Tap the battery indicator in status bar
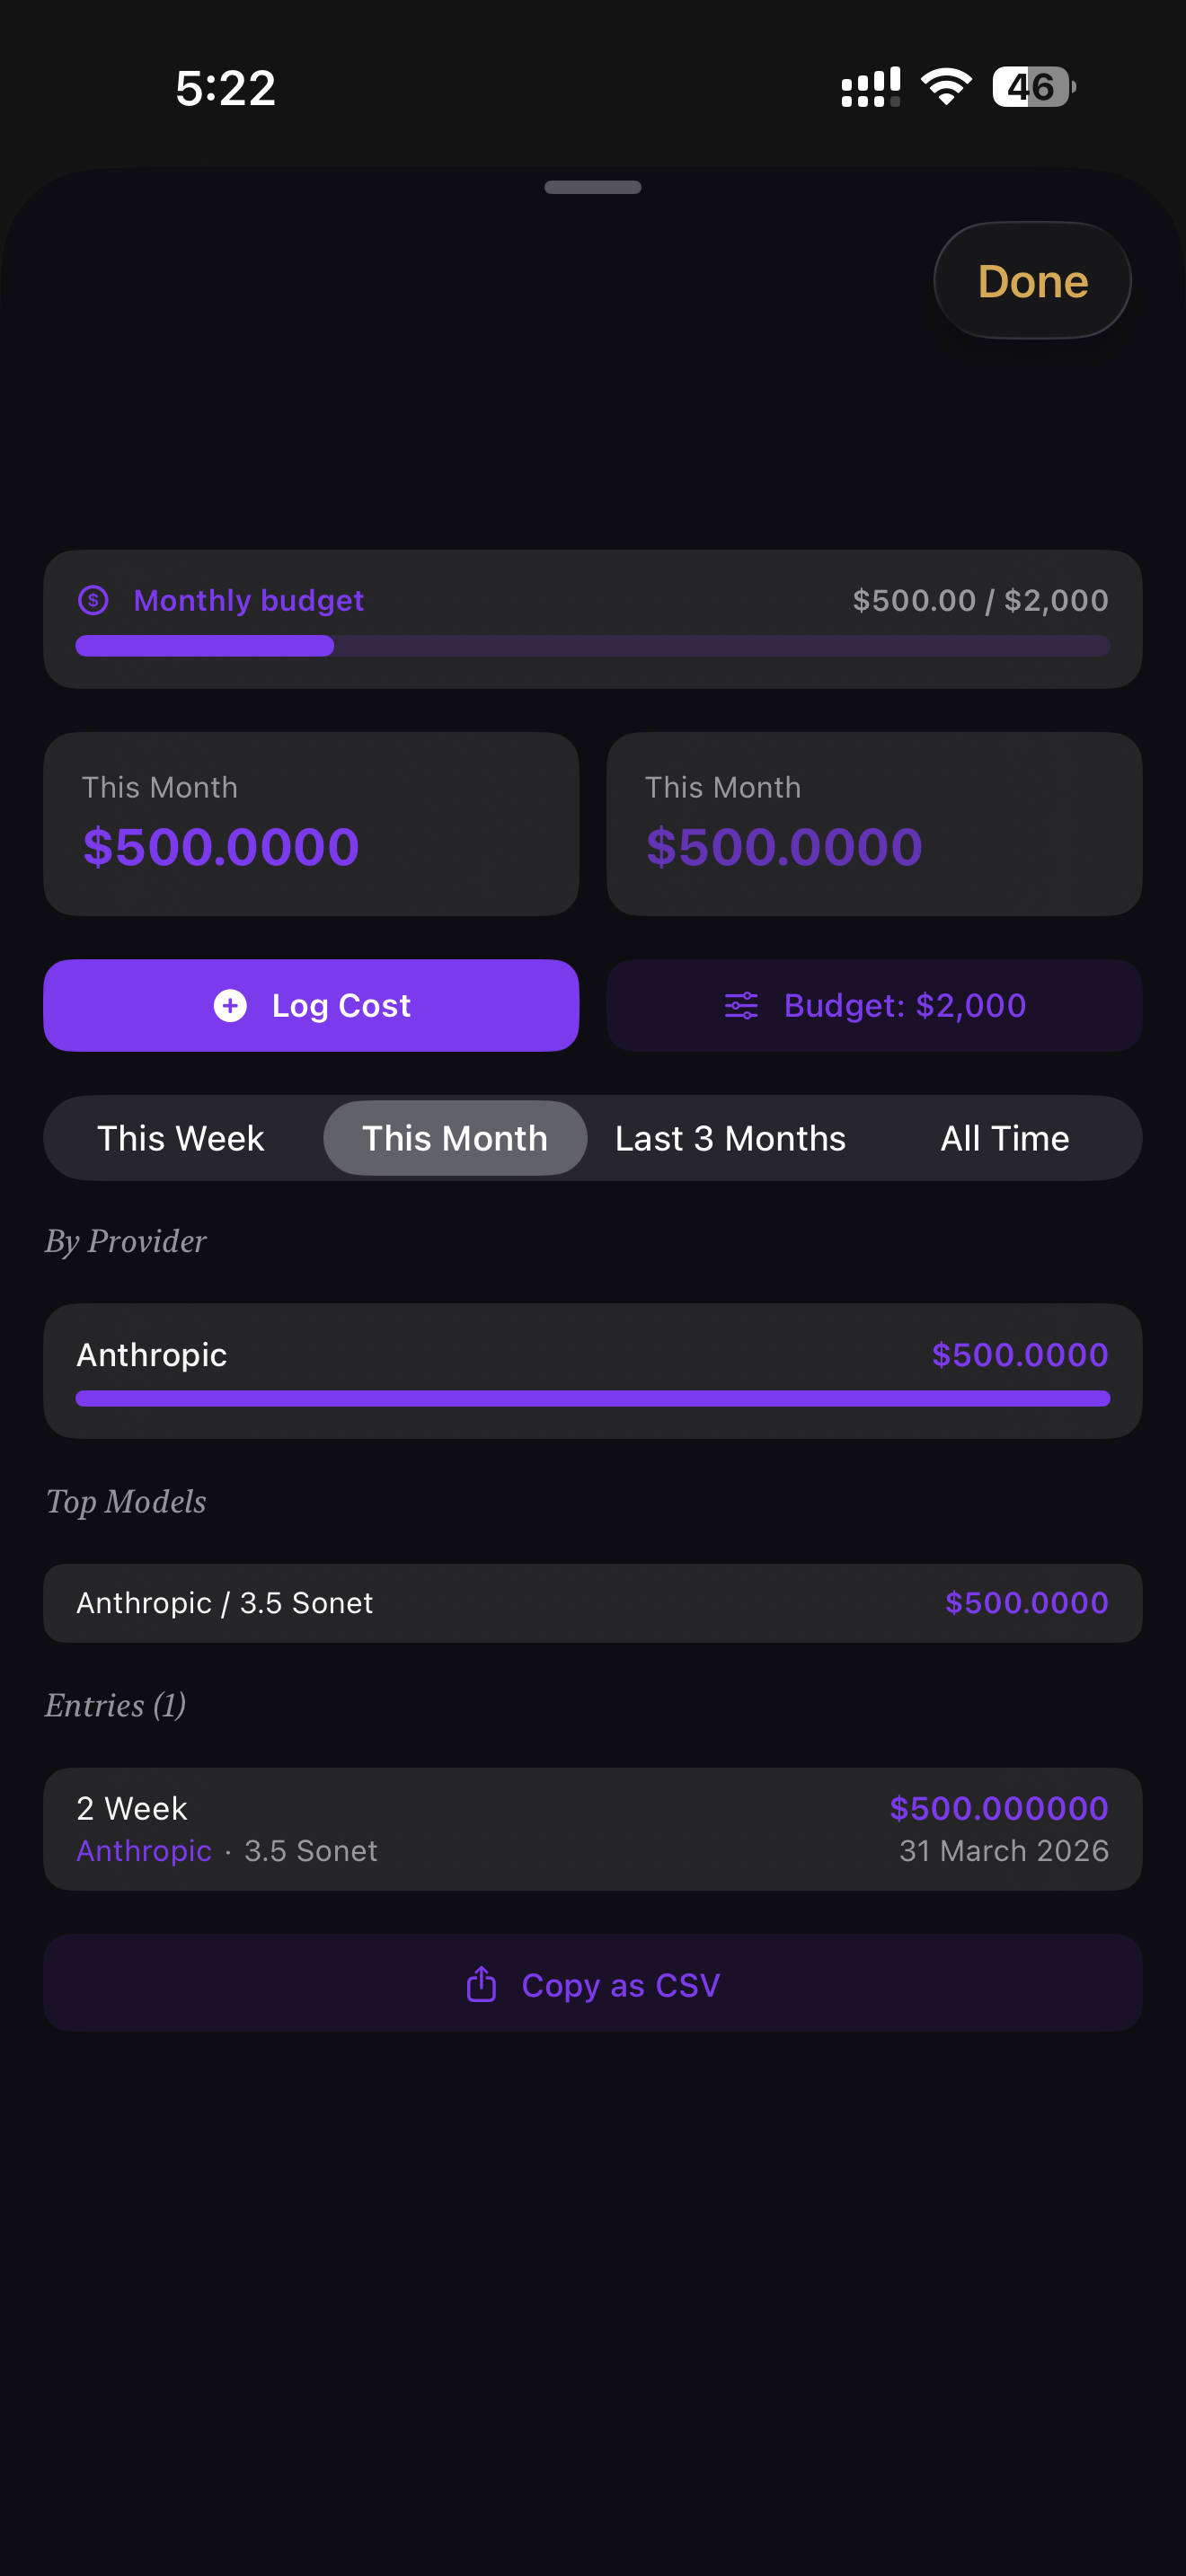 1033,87
